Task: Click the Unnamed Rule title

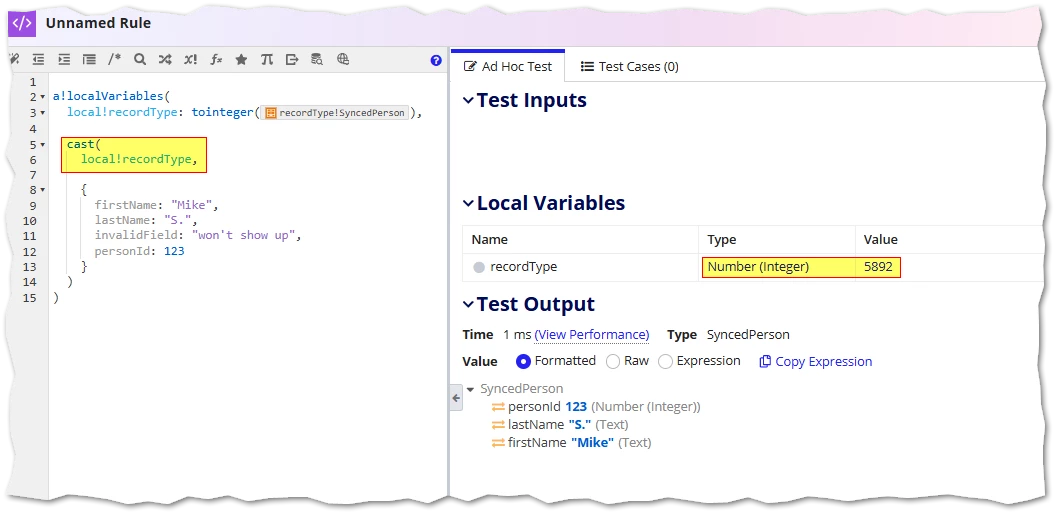Action: tap(98, 23)
